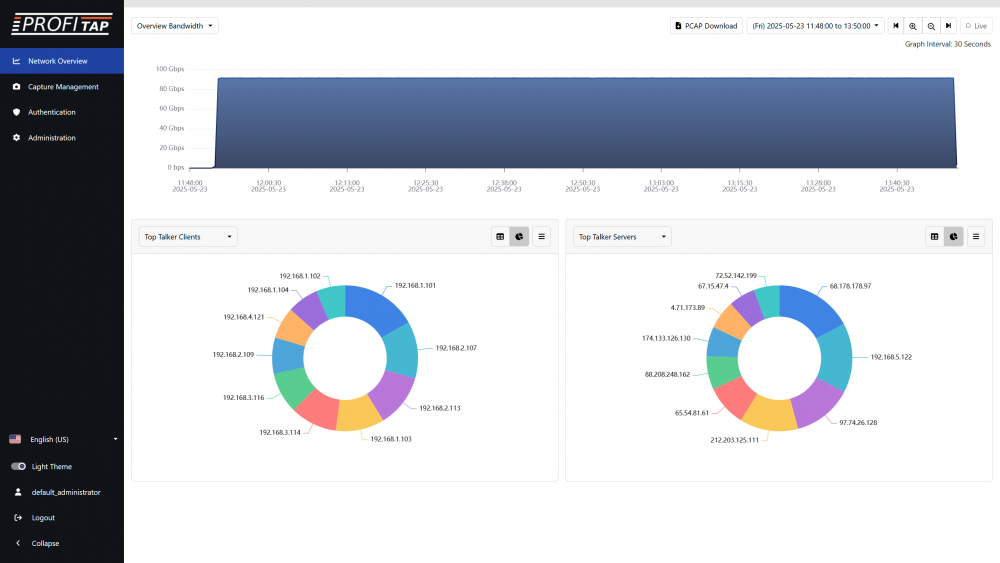Screen dimensions: 1000x563
Task: Switch Top Talker Clients to table view
Action: click(500, 237)
